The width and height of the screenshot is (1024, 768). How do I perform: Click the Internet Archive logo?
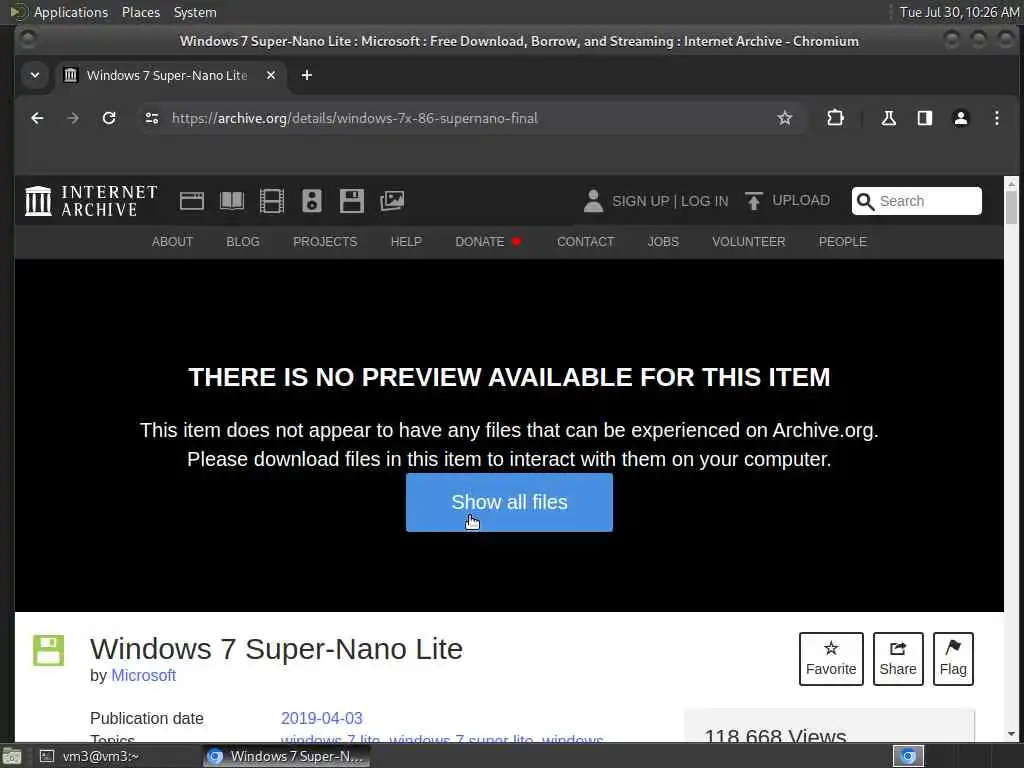point(91,201)
